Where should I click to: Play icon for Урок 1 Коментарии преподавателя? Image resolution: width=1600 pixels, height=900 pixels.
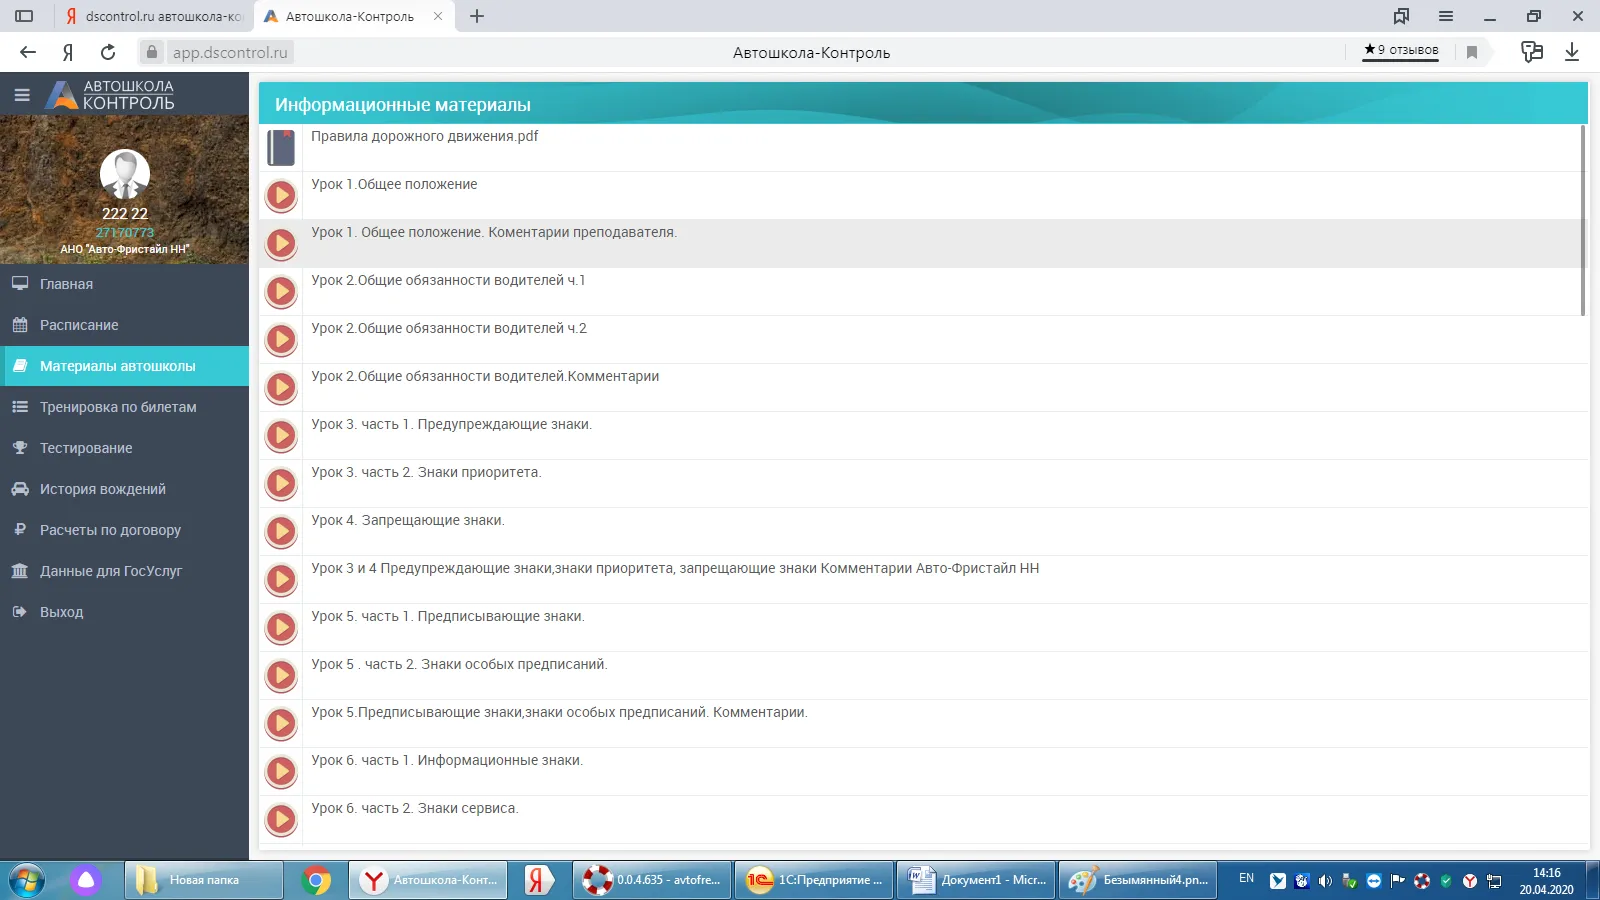pos(281,244)
